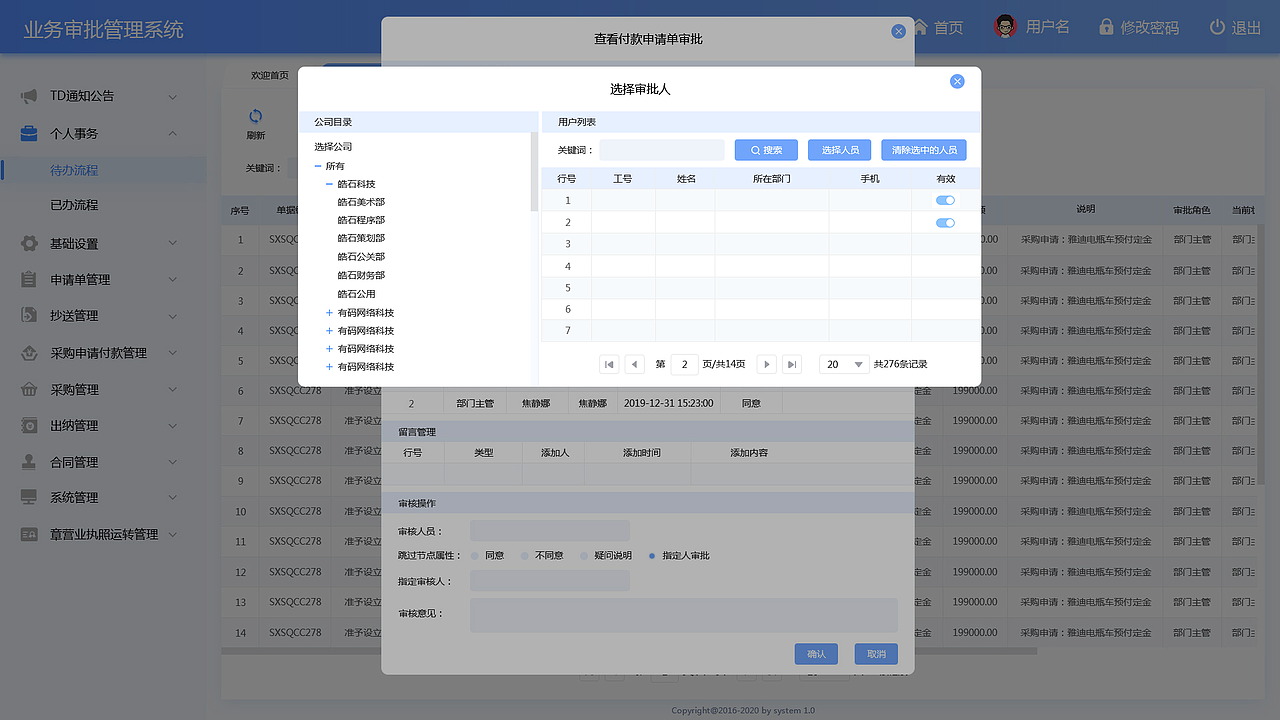Click the 搜索 search button
The height and width of the screenshot is (720, 1280).
coord(765,149)
